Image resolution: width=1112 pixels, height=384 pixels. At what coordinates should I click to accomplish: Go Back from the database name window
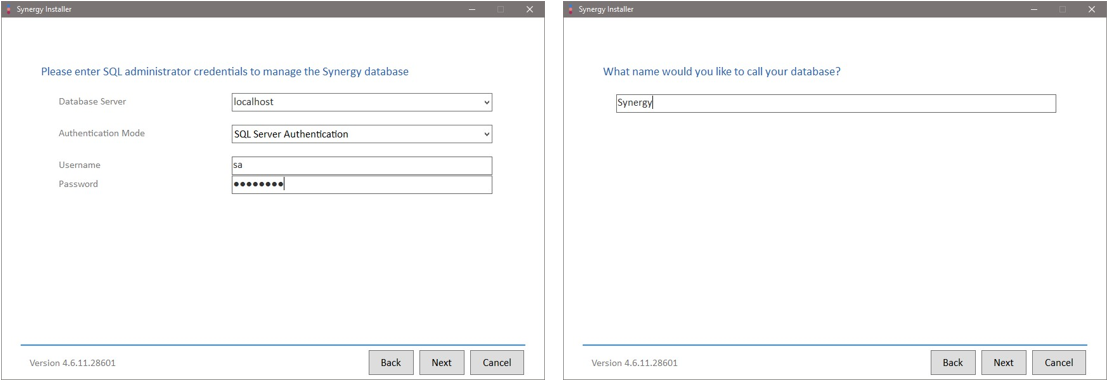tap(952, 363)
